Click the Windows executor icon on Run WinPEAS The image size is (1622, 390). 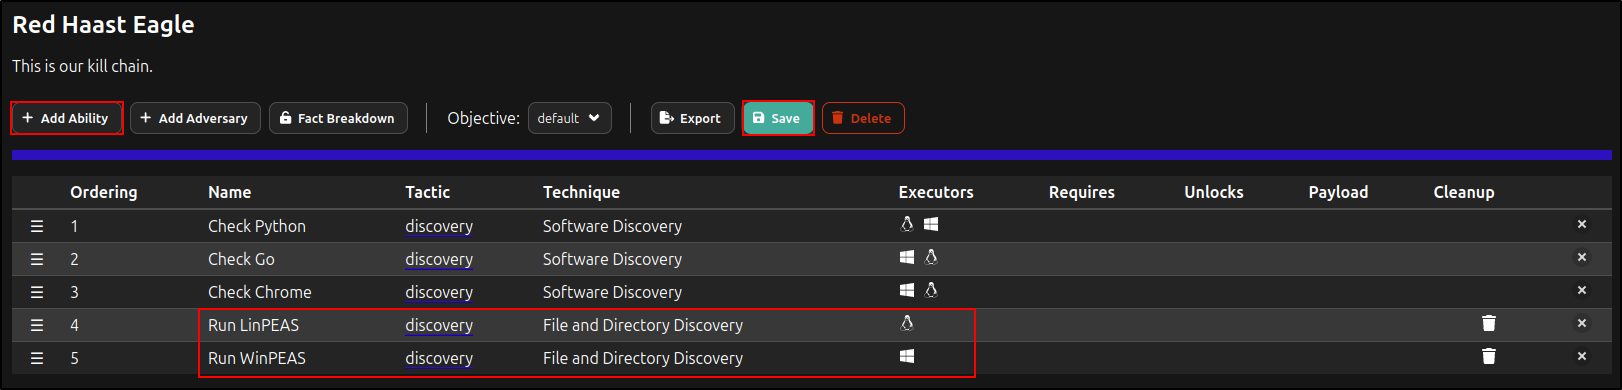tap(907, 356)
